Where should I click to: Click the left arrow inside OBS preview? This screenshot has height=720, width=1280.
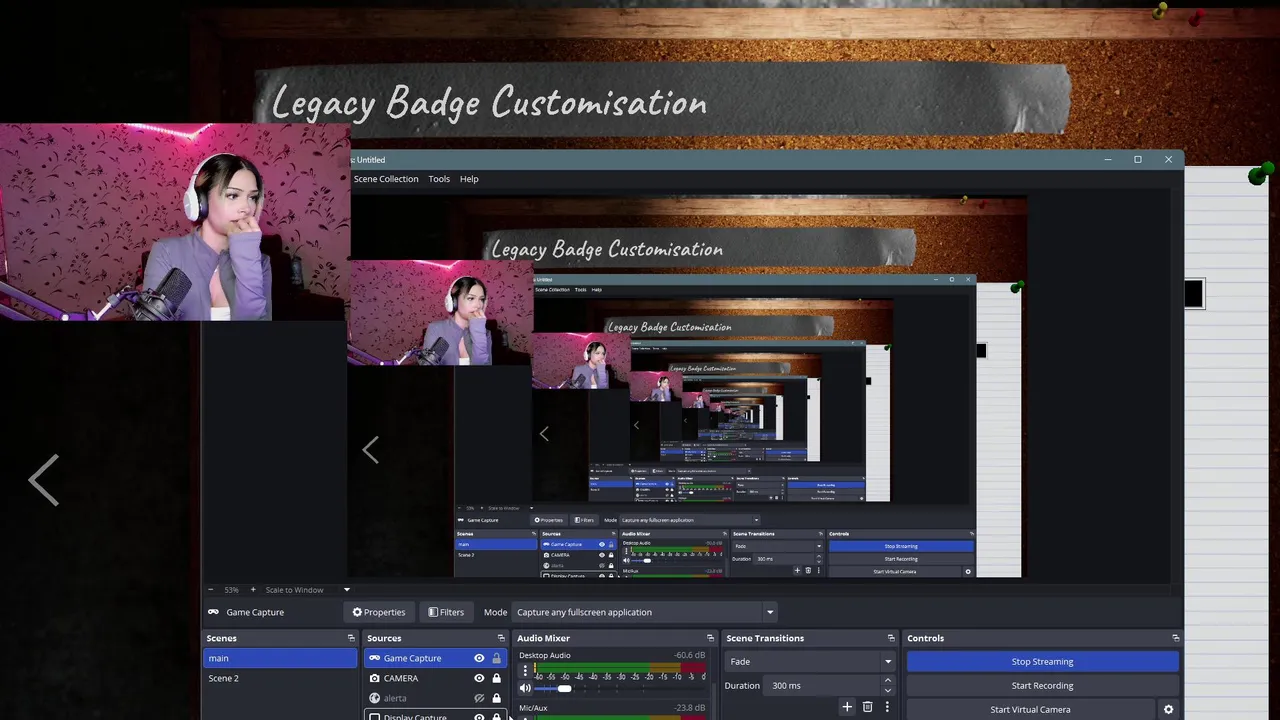(x=370, y=450)
